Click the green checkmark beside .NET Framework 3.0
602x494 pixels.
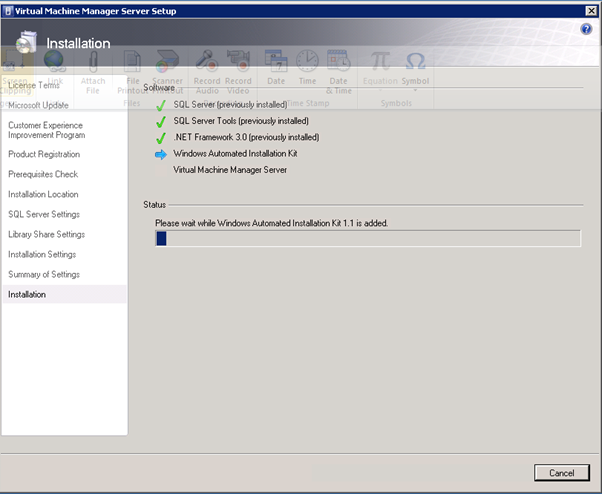coord(161,138)
